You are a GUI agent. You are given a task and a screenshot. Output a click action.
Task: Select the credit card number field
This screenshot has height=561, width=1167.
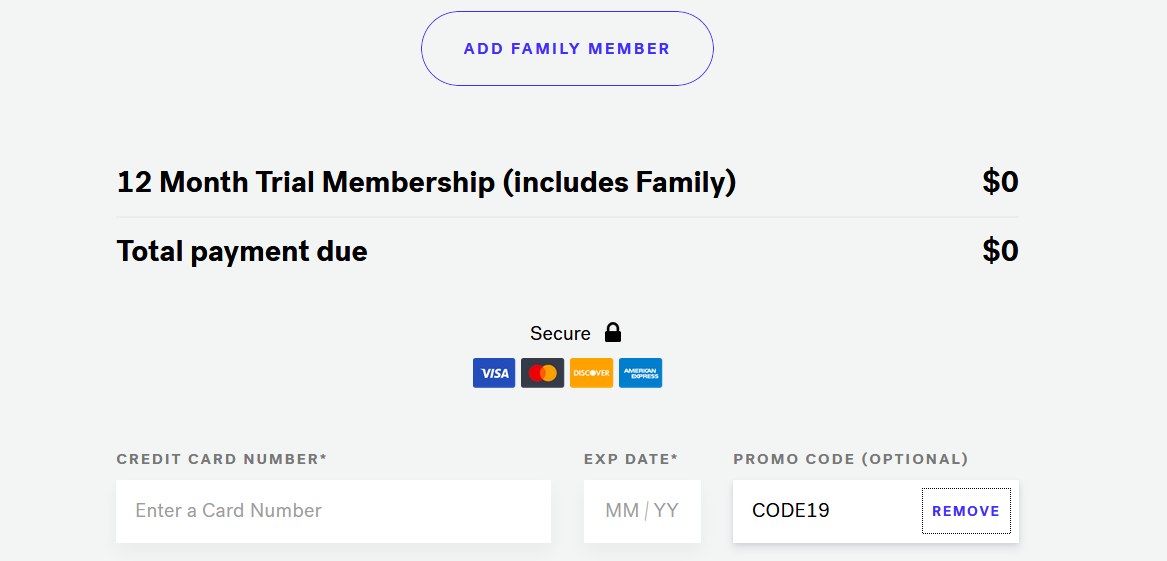click(333, 511)
